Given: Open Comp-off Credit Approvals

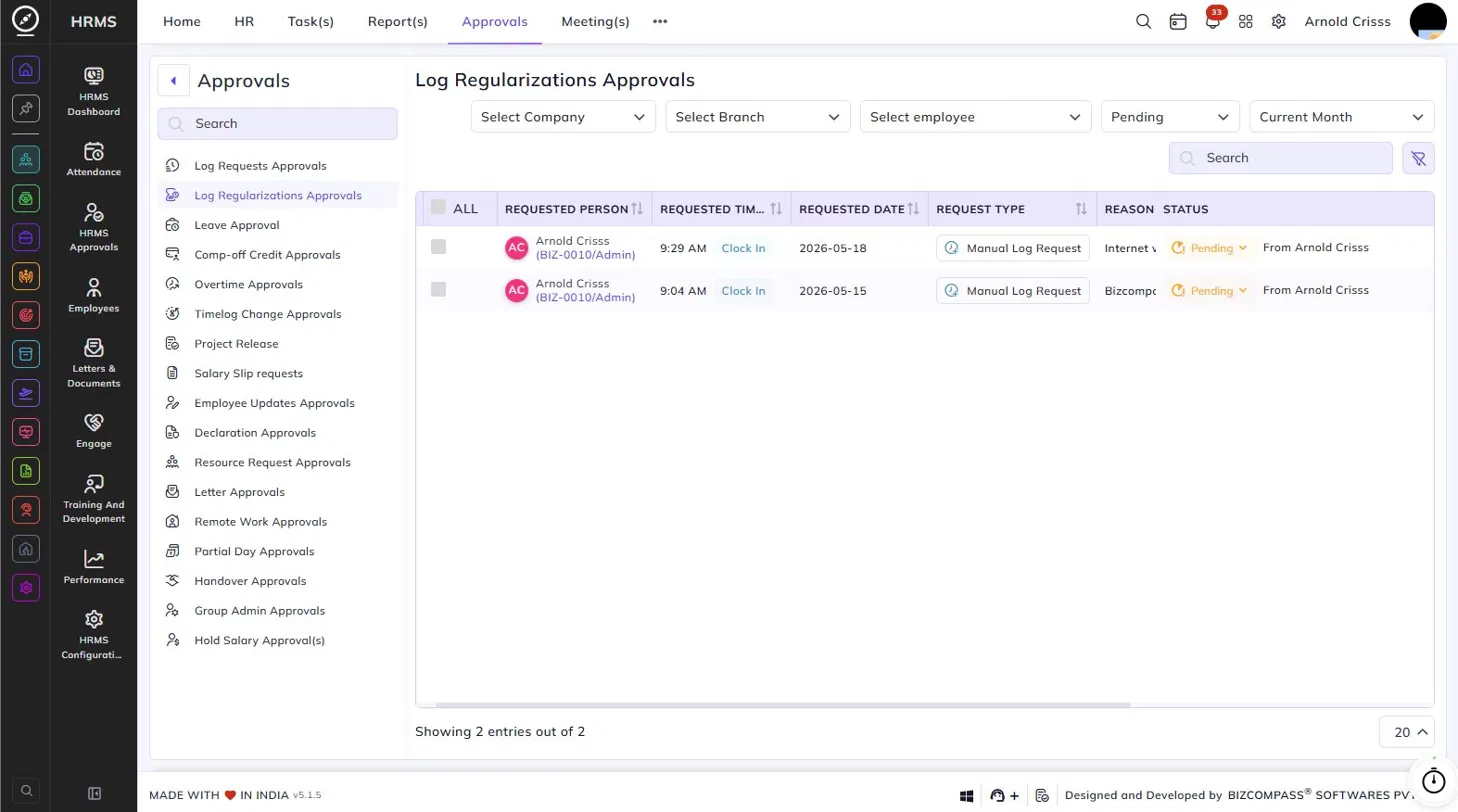Looking at the screenshot, I should click(x=267, y=255).
